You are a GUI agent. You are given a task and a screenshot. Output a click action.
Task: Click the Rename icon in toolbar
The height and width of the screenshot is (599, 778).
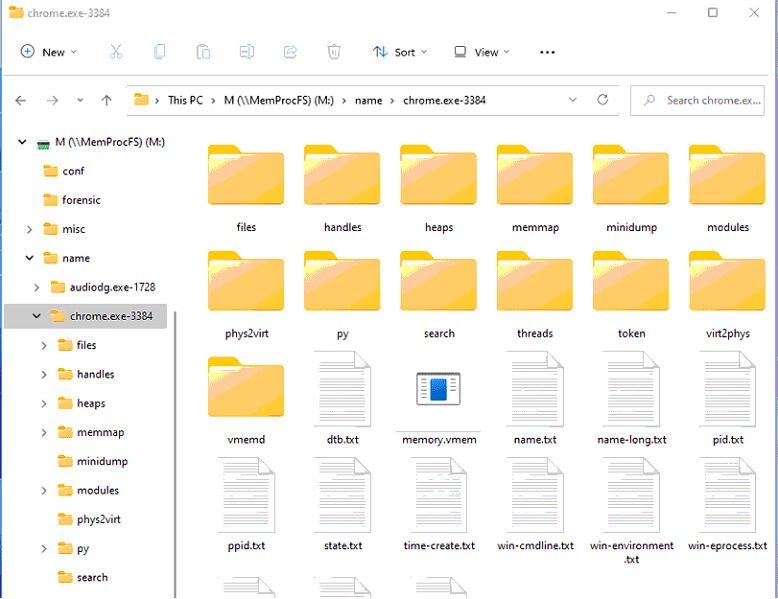point(247,52)
